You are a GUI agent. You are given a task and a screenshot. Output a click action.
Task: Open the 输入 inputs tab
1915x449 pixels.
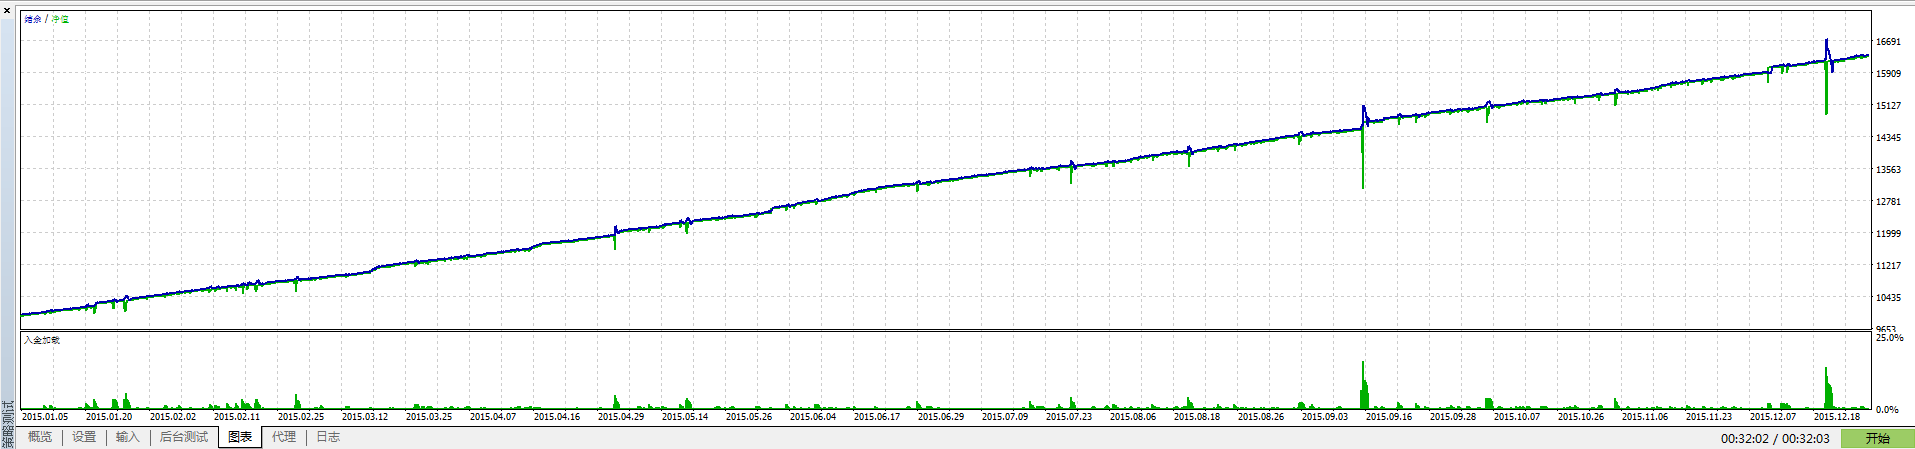[127, 437]
